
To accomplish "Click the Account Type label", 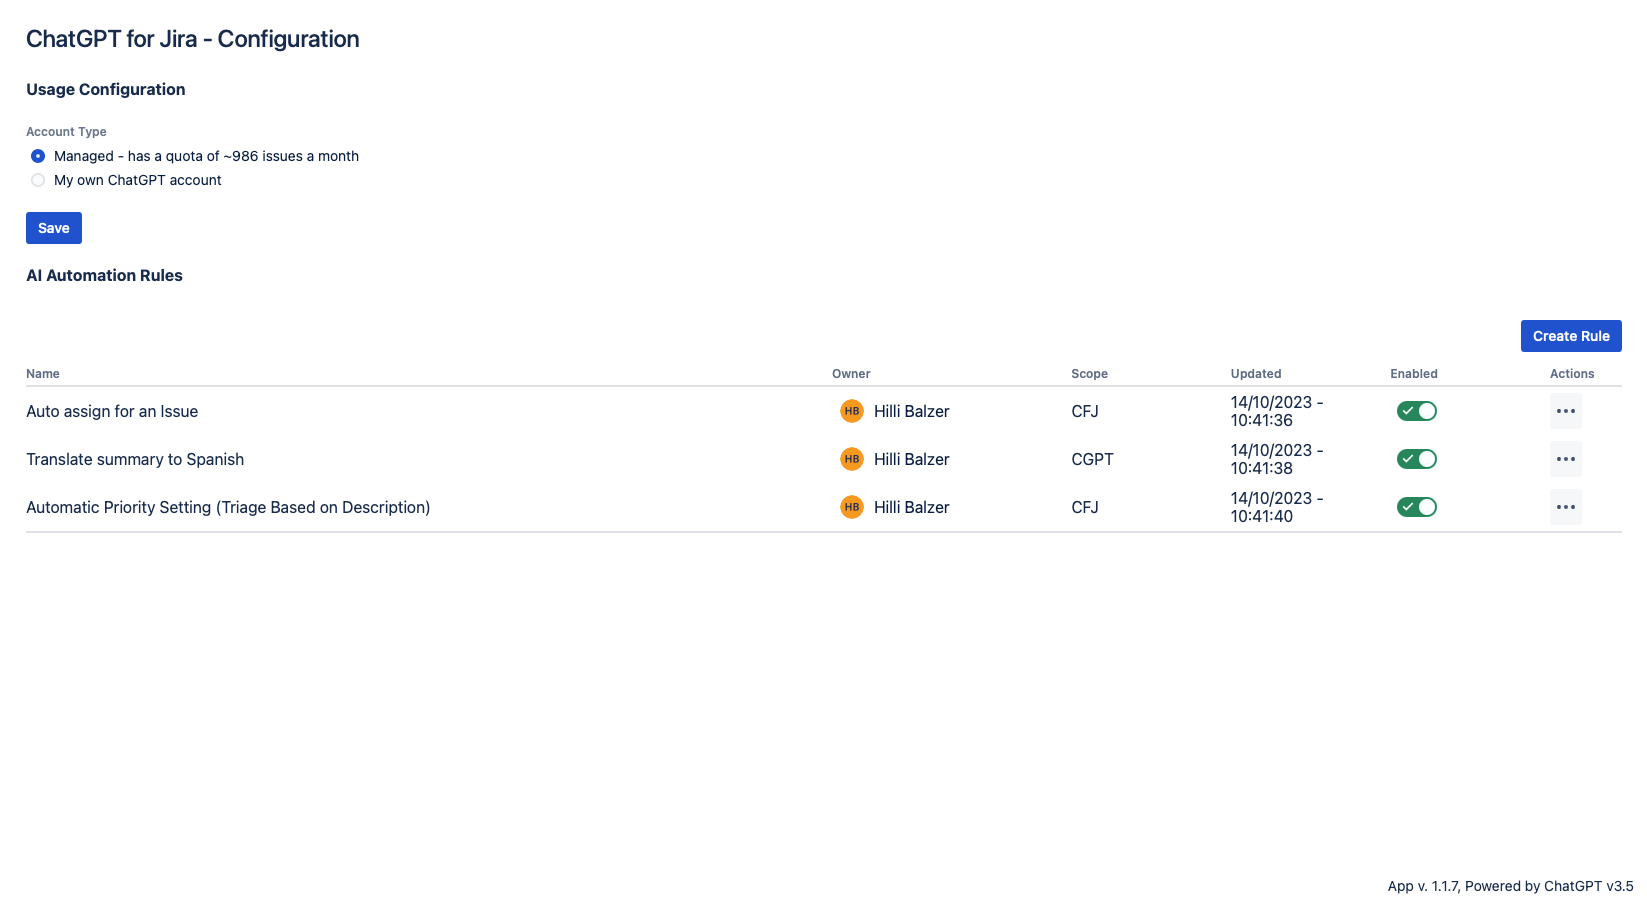I will [66, 132].
